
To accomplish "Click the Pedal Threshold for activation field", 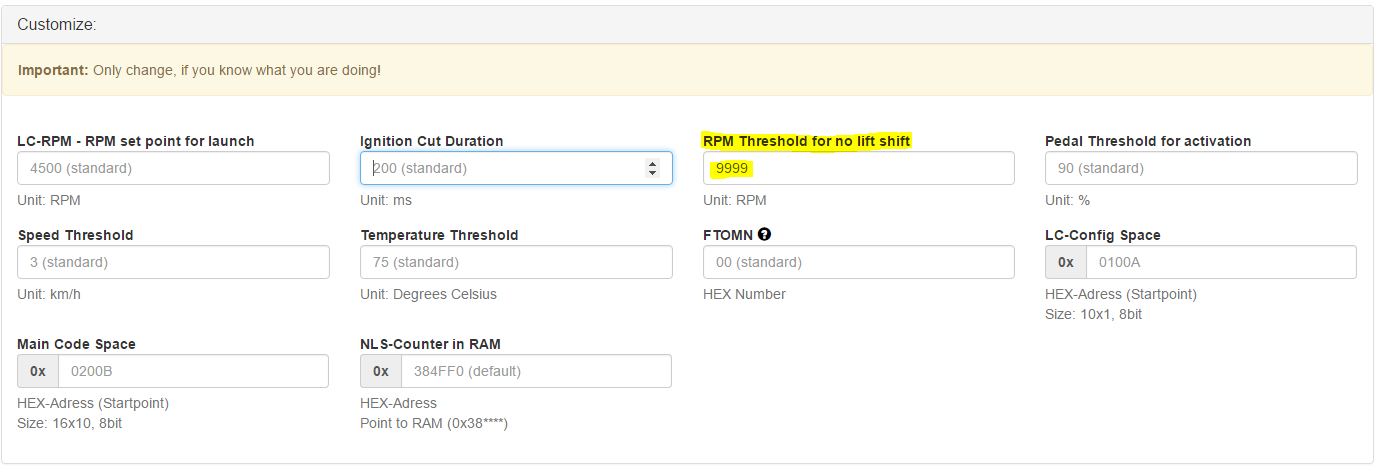I will tap(1201, 168).
